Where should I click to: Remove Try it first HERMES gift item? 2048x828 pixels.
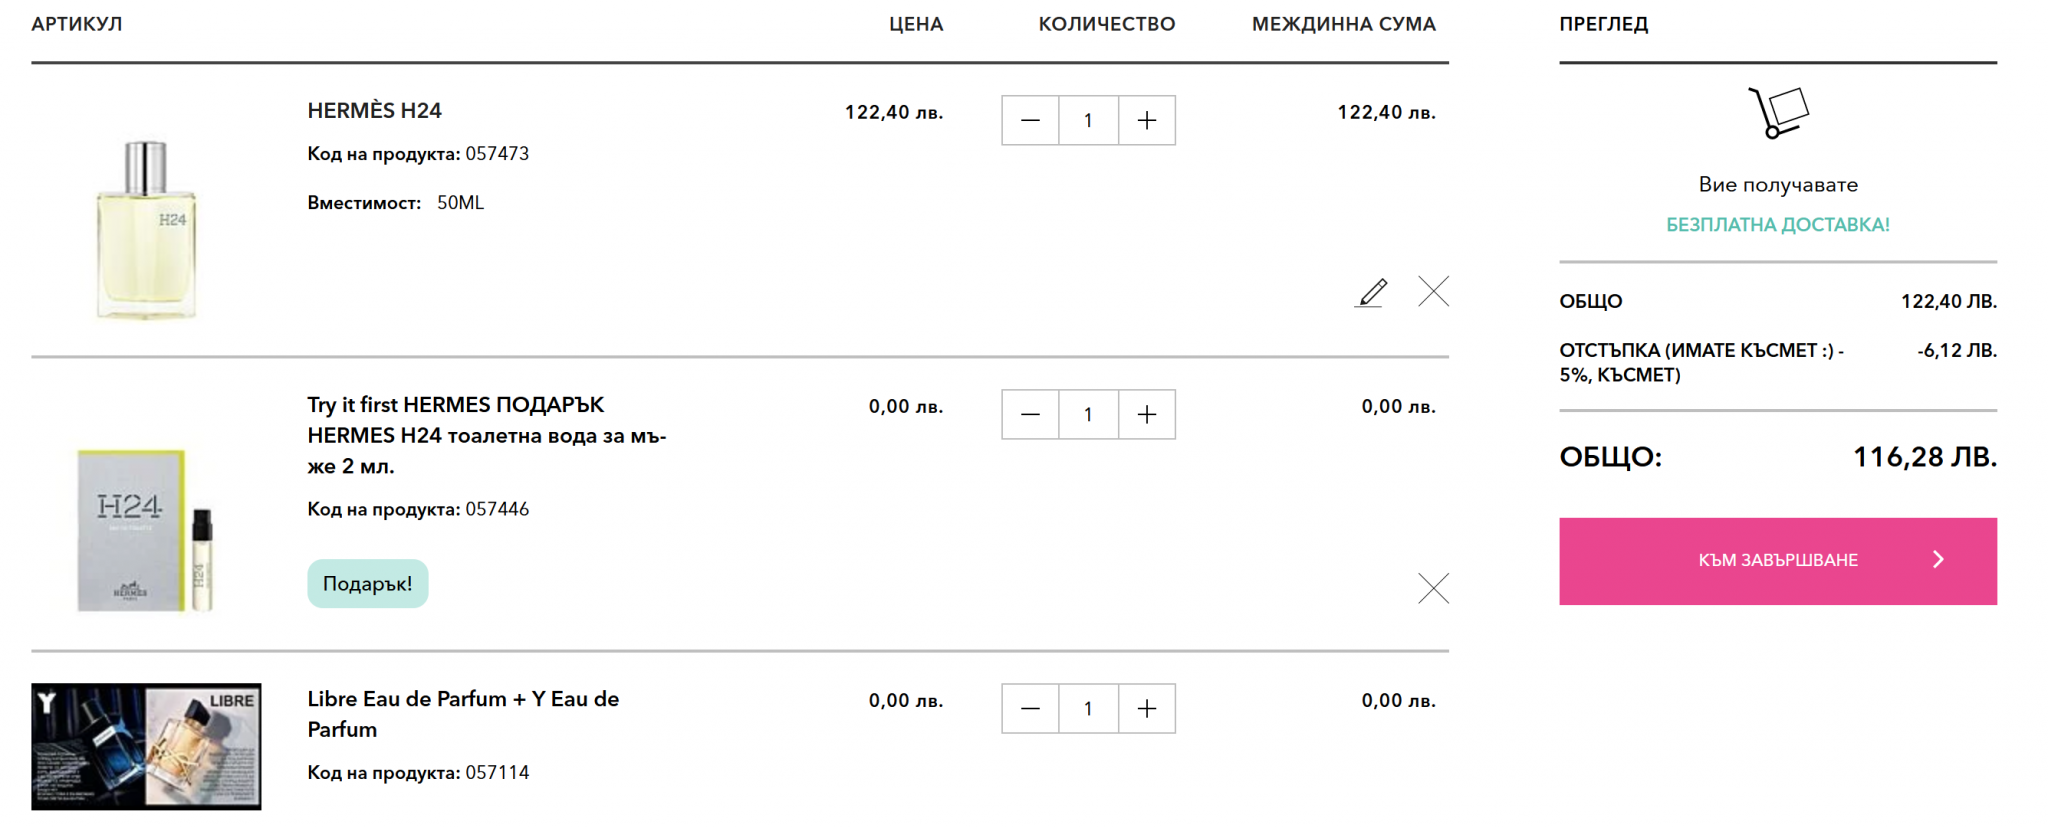pyautogui.click(x=1433, y=588)
